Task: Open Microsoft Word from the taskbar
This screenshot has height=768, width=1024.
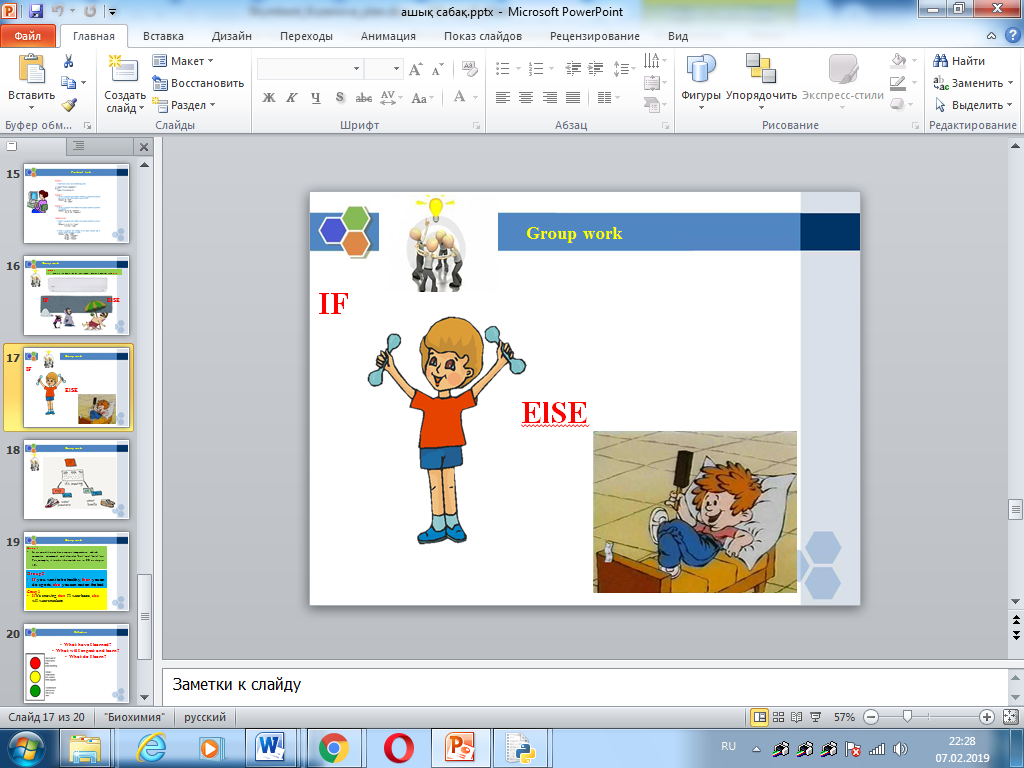Action: tap(270, 748)
